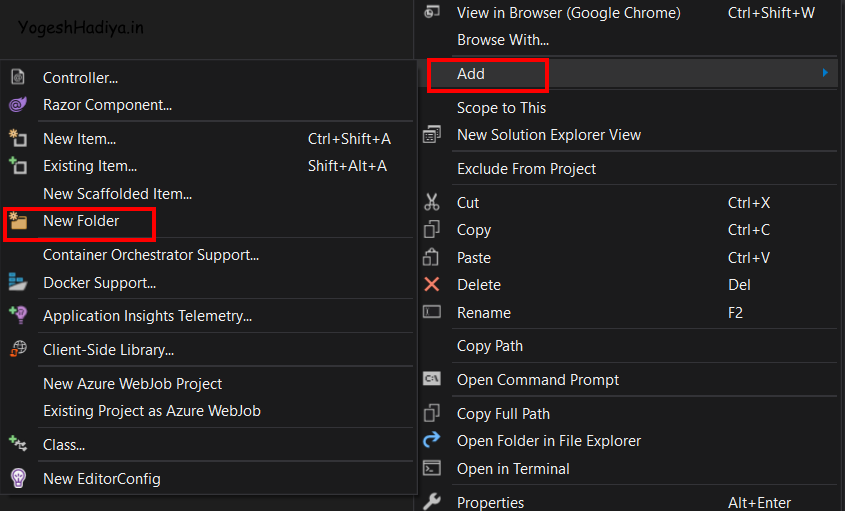Choose Container Orchestrator Support entry

tap(151, 255)
